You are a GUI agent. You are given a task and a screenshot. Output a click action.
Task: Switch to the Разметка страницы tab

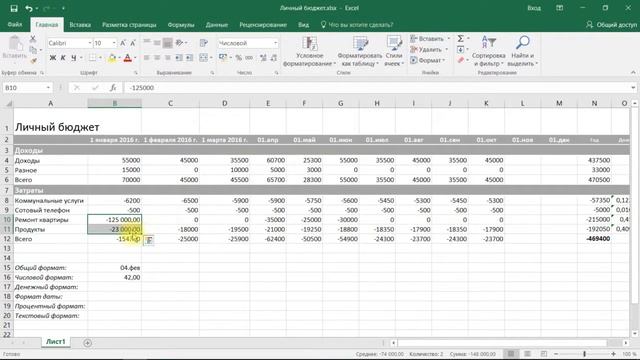(x=129, y=24)
